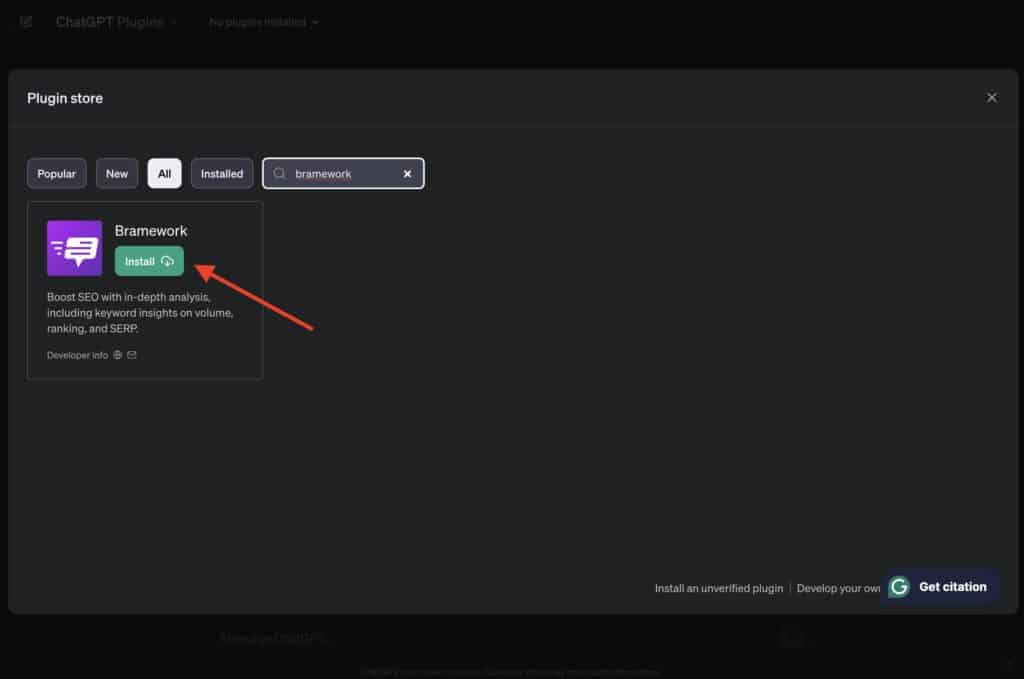This screenshot has height=679, width=1024.
Task: Click the search magnifier icon
Action: coord(280,174)
